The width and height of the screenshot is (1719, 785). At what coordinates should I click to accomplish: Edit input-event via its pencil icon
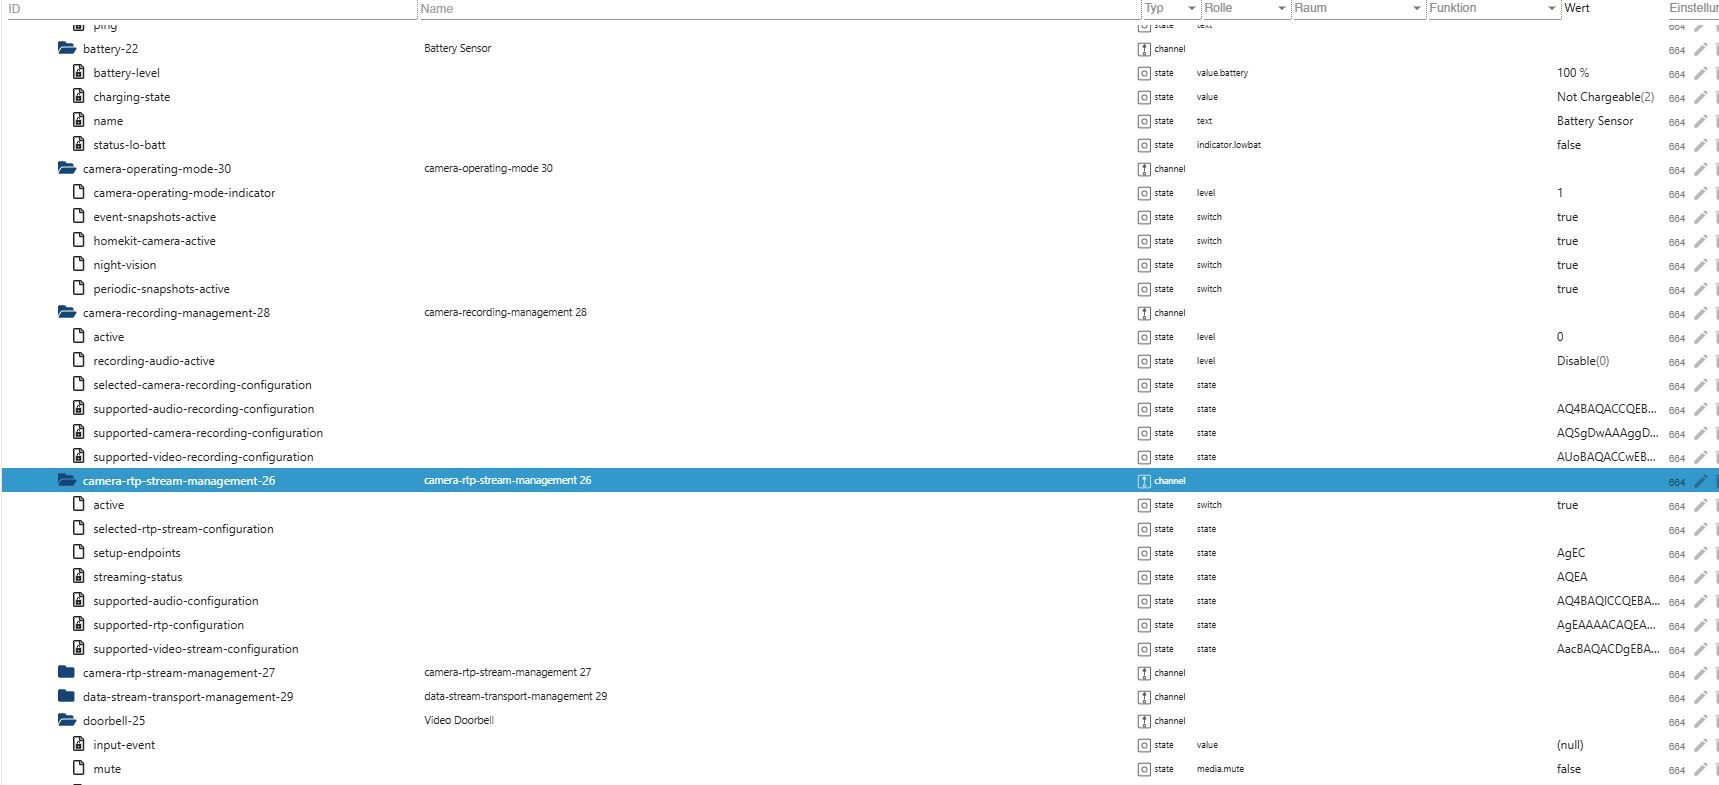point(1700,745)
